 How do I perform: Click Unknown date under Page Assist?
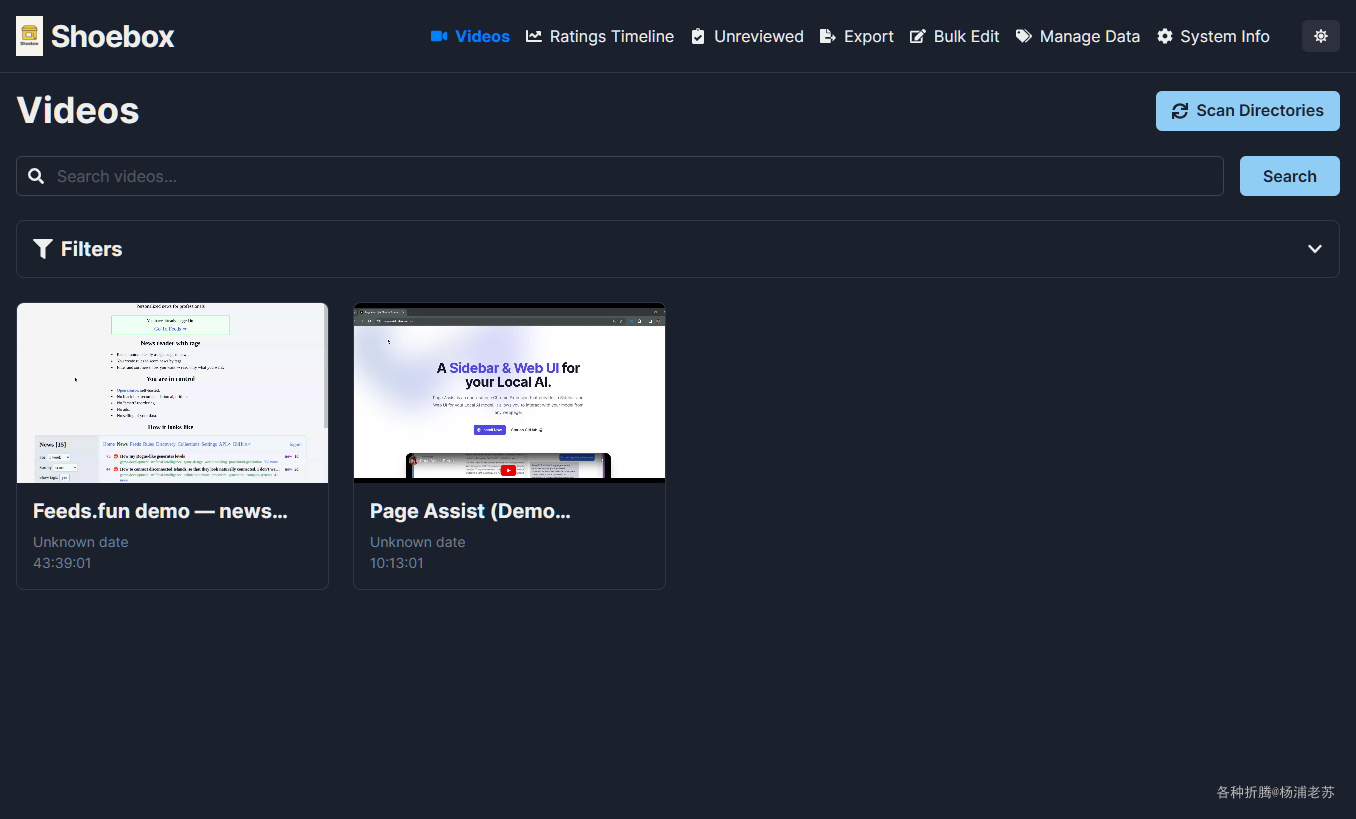pos(418,542)
